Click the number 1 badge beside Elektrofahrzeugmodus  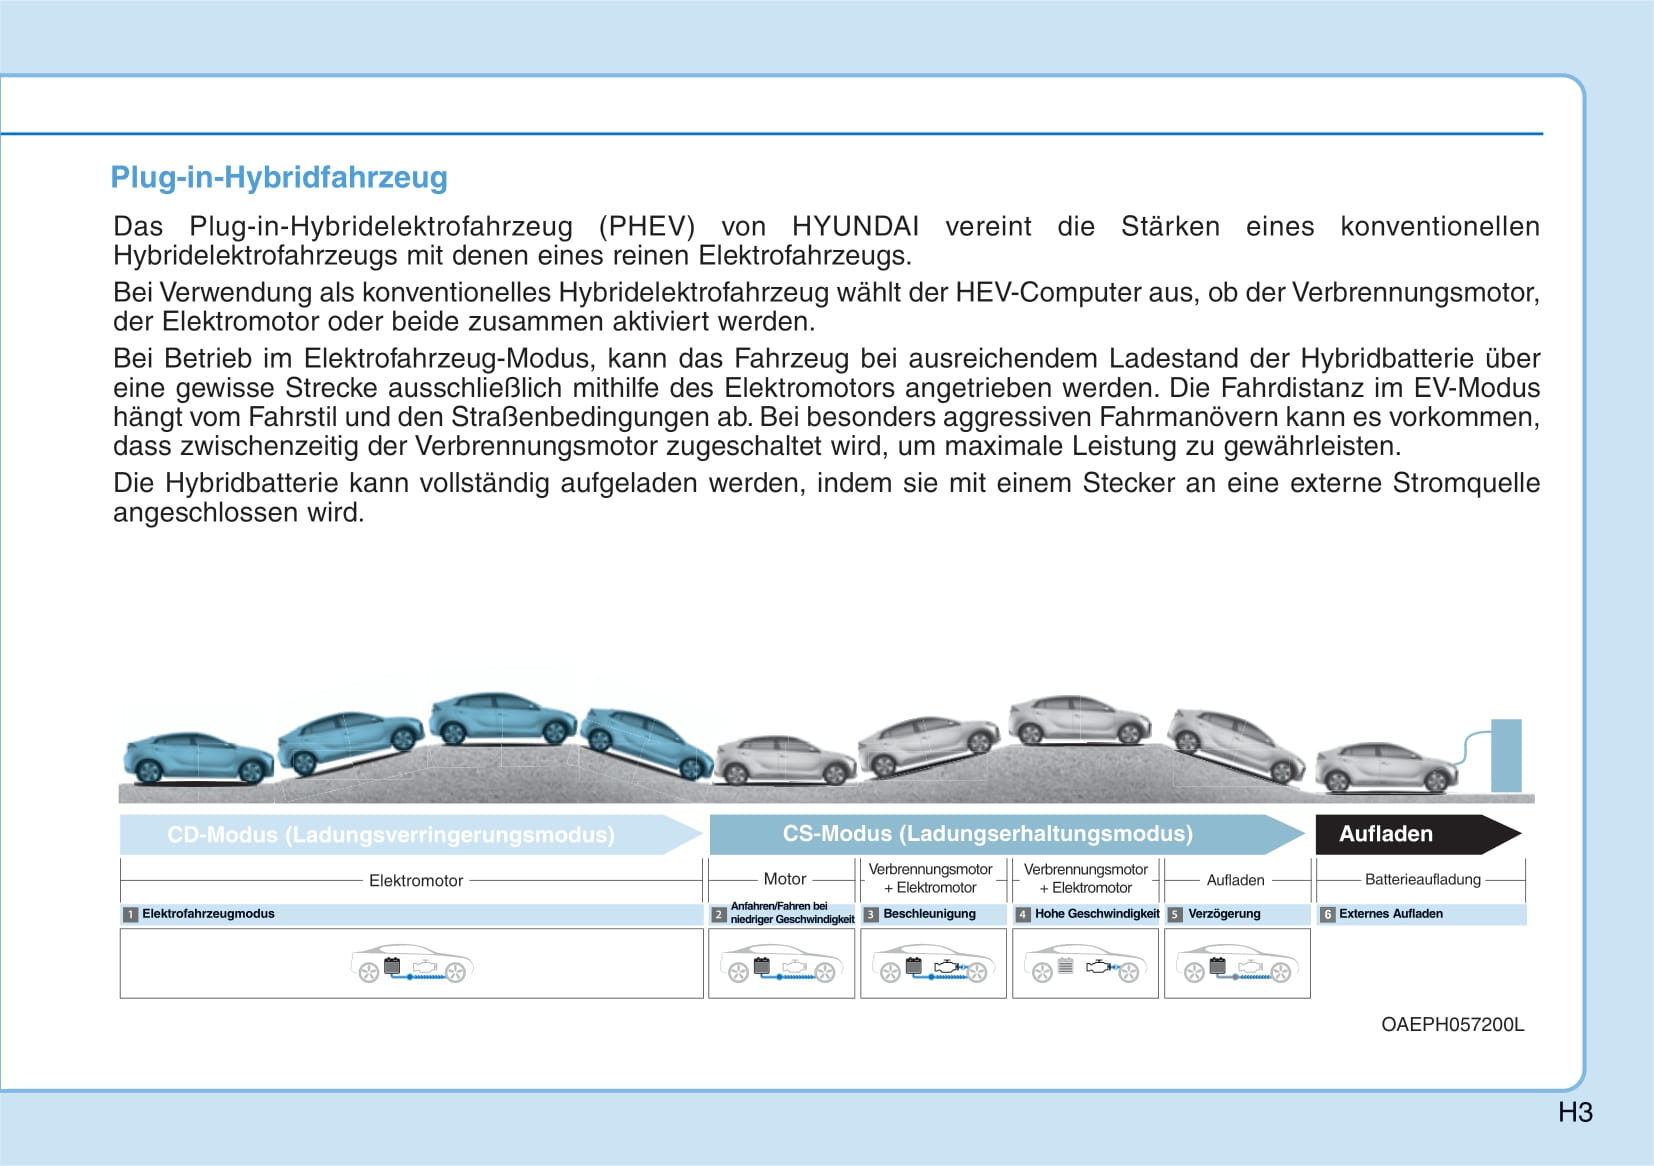point(130,914)
